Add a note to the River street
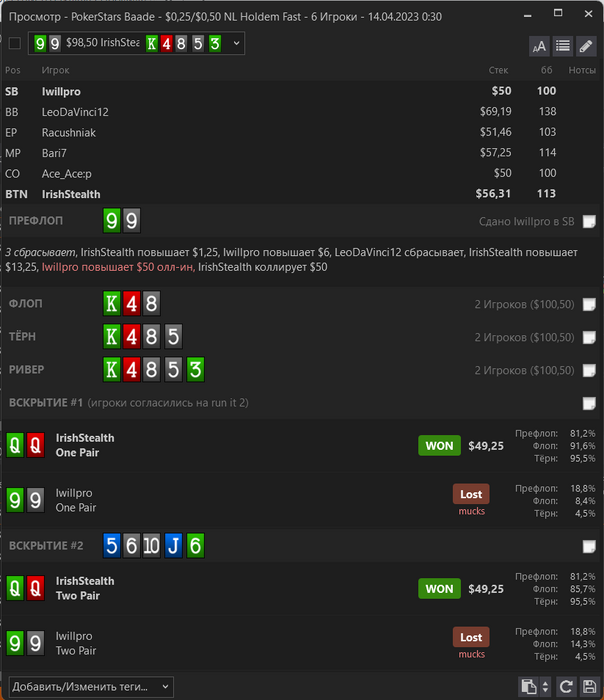Screen dimensions: 604x700 [589, 371]
